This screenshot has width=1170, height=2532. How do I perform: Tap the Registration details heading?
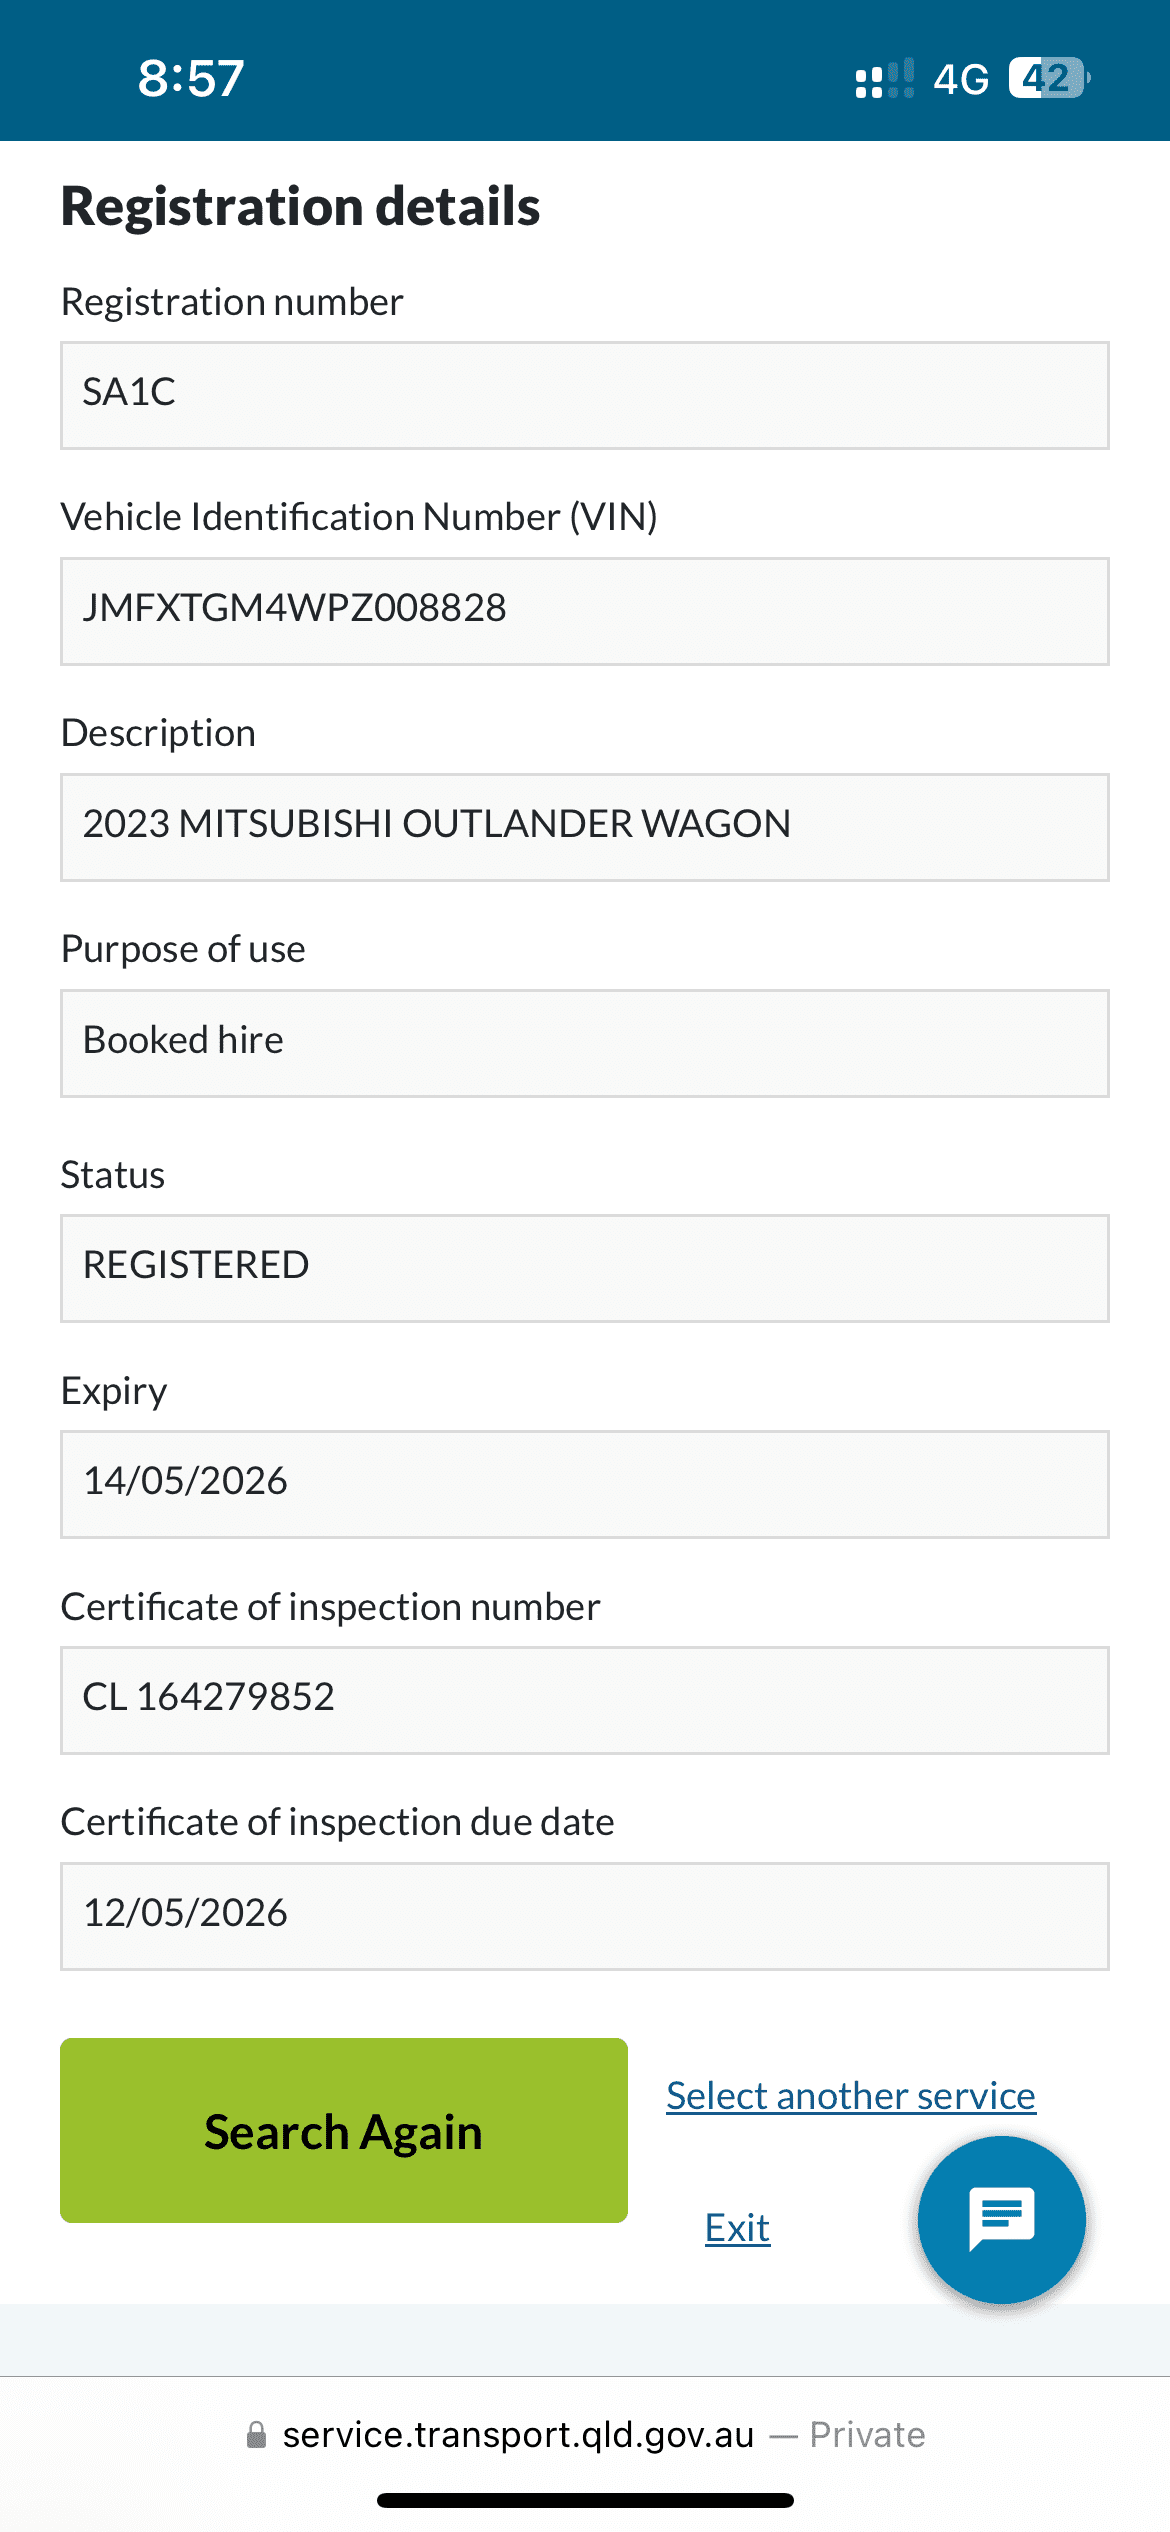click(x=301, y=207)
